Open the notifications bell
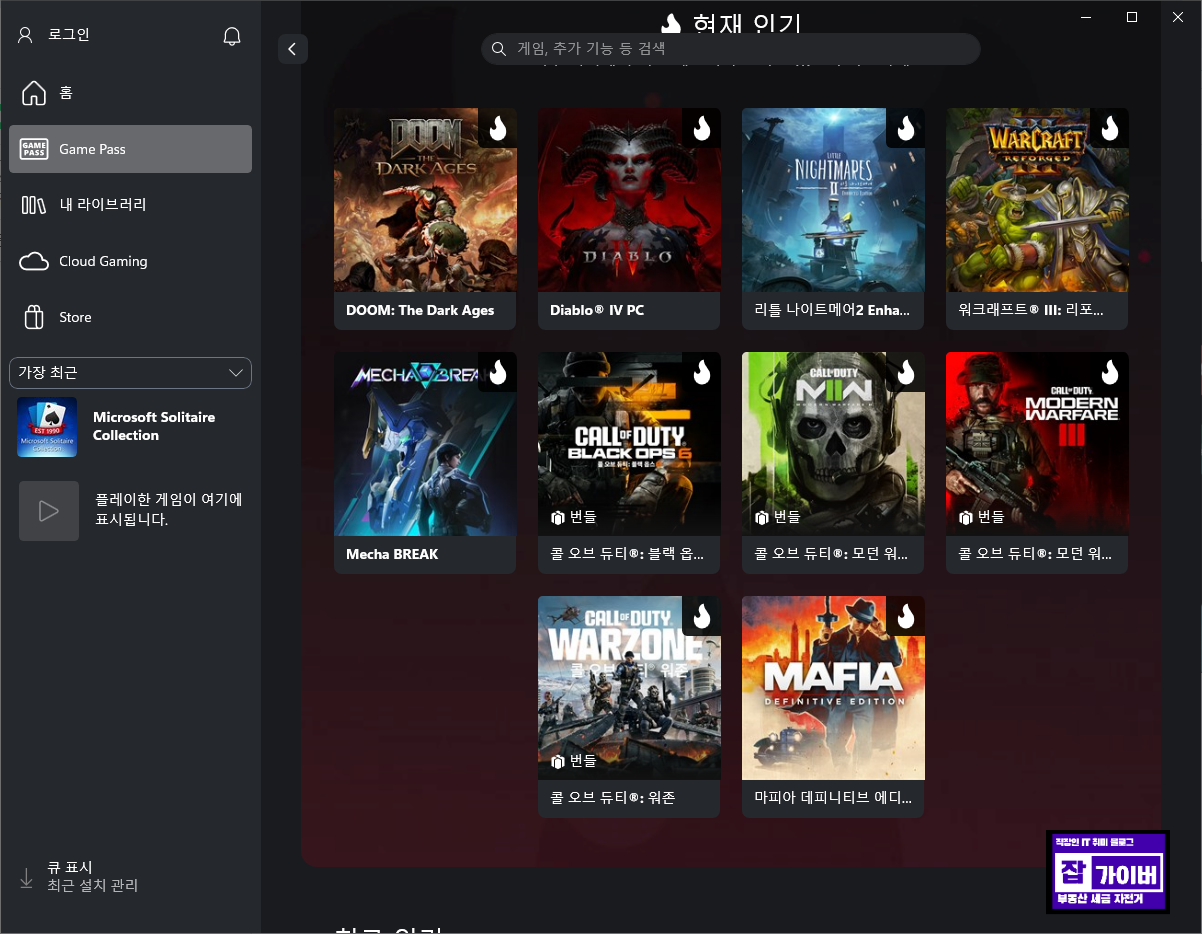 (232, 36)
